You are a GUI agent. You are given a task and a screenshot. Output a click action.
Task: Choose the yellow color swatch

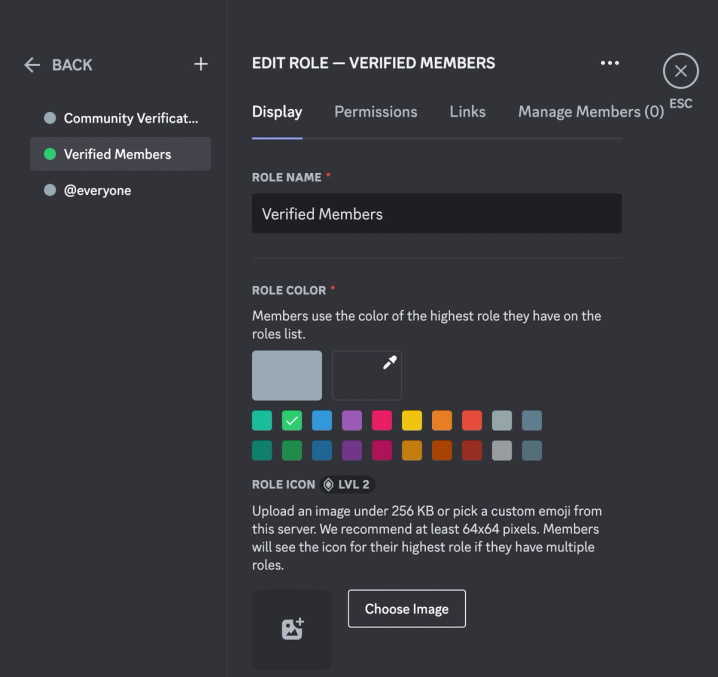click(412, 420)
